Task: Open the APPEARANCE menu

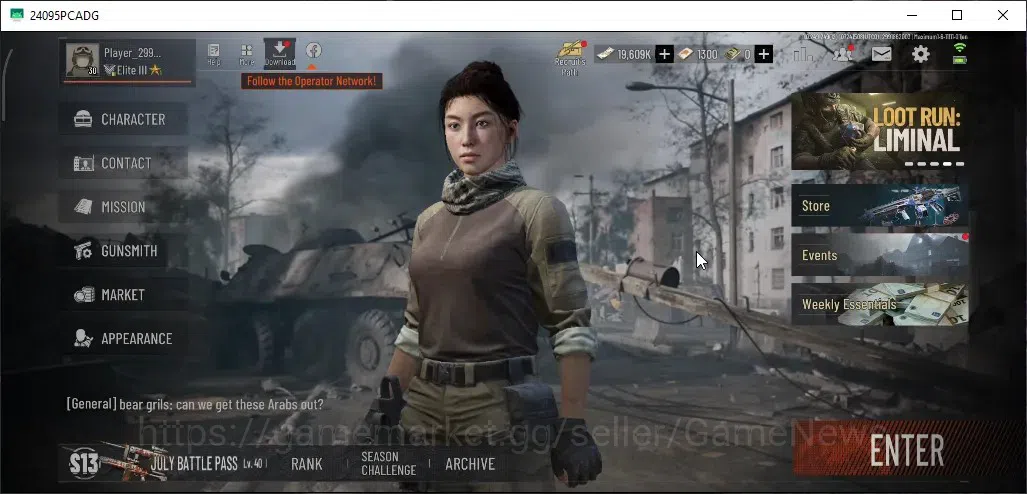Action: click(x=123, y=339)
